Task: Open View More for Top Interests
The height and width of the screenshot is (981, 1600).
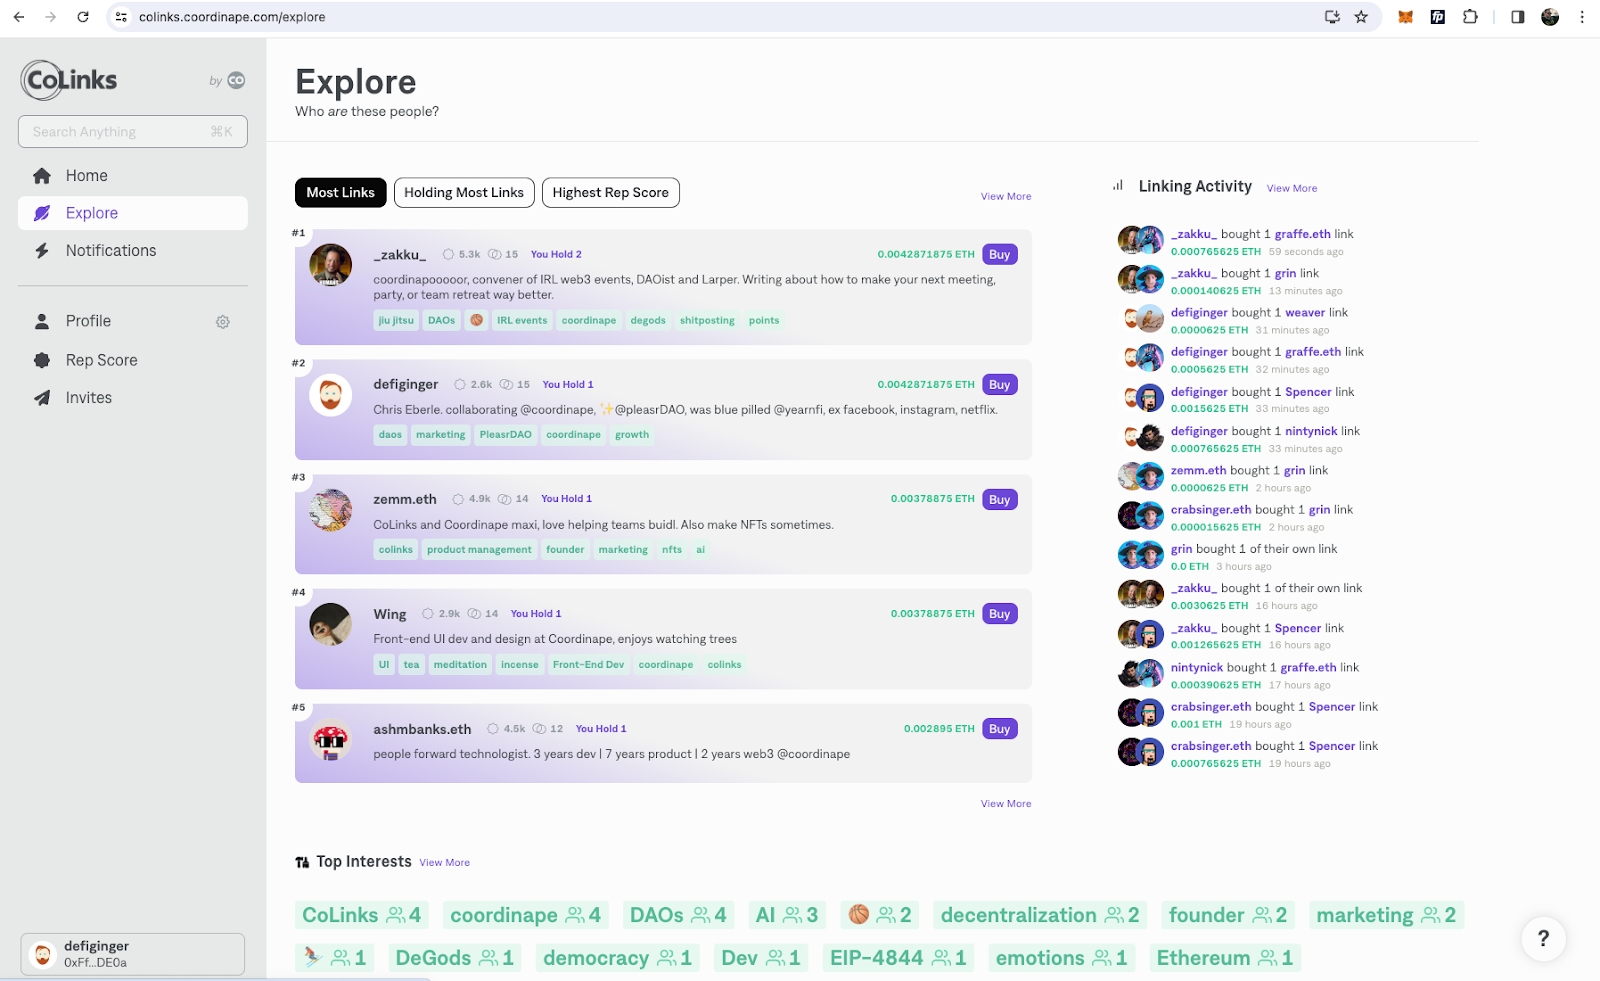Action: [x=445, y=863]
